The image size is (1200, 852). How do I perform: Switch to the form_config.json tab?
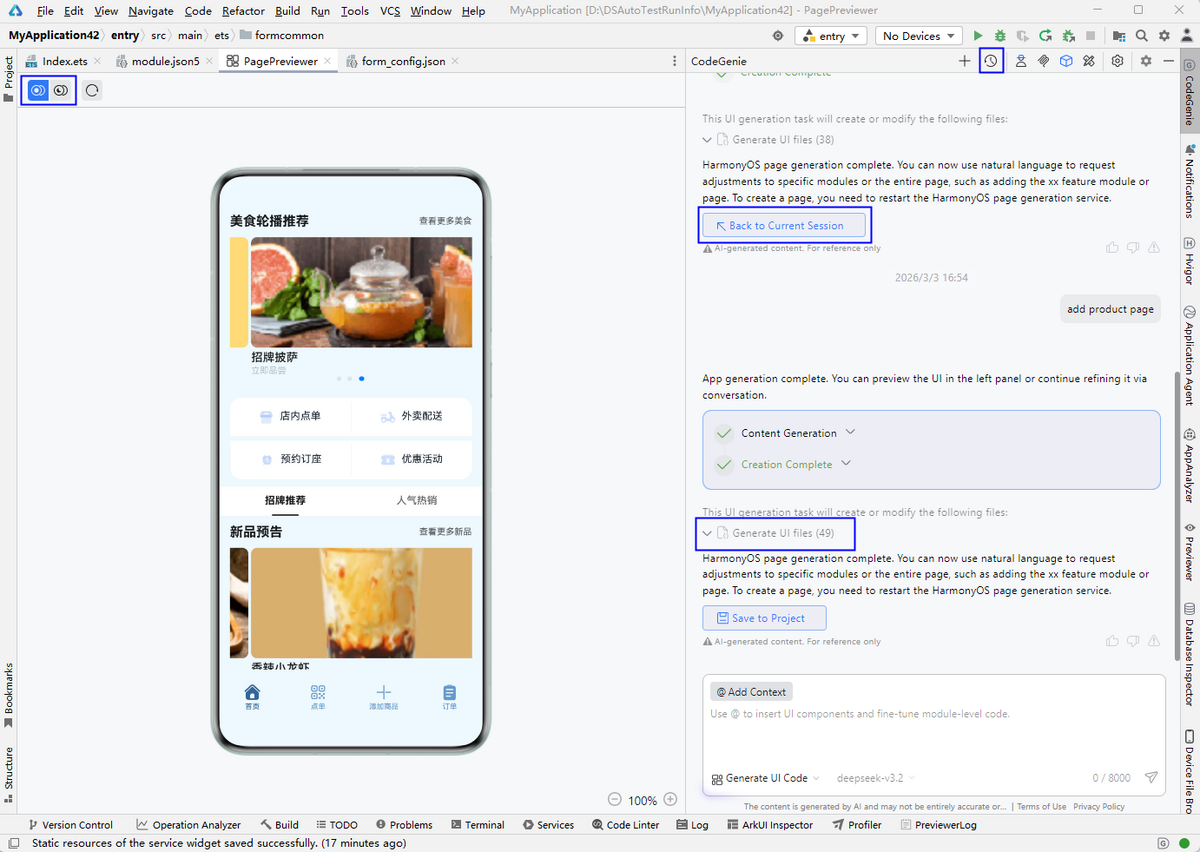pyautogui.click(x=403, y=61)
